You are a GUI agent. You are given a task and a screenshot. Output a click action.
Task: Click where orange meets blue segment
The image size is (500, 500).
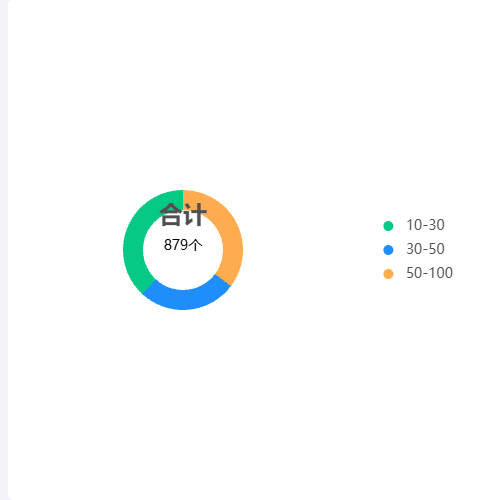point(223,280)
